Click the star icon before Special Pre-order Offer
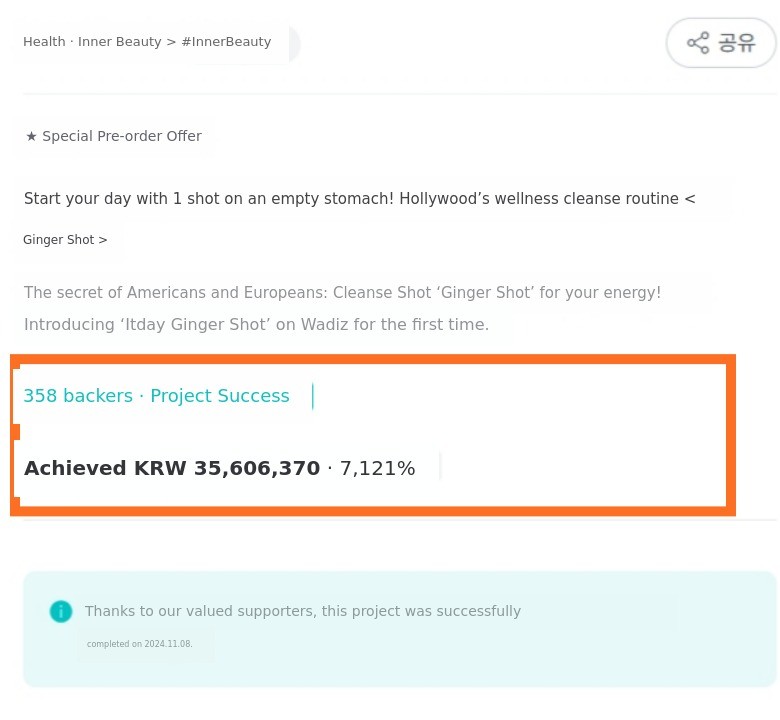Image resolution: width=780 pixels, height=720 pixels. tap(32, 136)
